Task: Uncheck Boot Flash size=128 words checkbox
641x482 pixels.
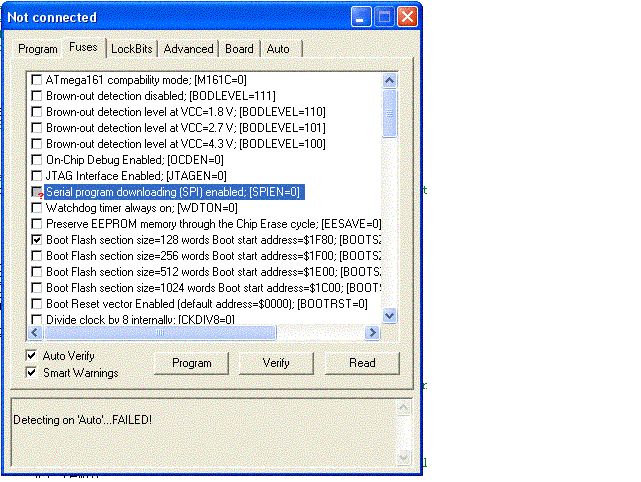Action: click(37, 240)
